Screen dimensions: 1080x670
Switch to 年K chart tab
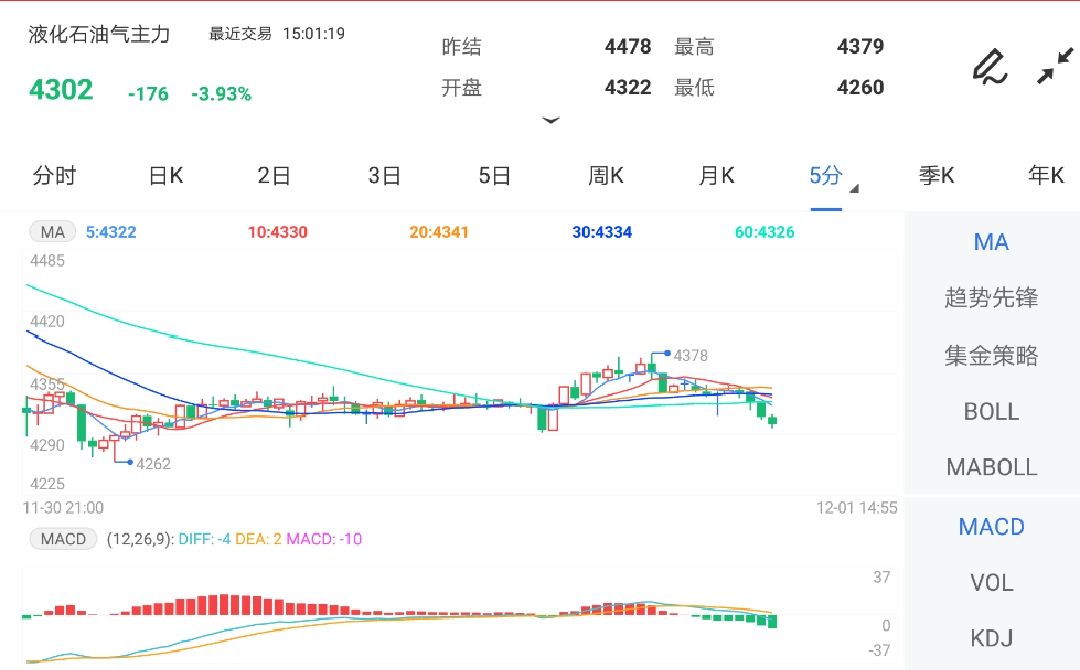pos(1046,176)
